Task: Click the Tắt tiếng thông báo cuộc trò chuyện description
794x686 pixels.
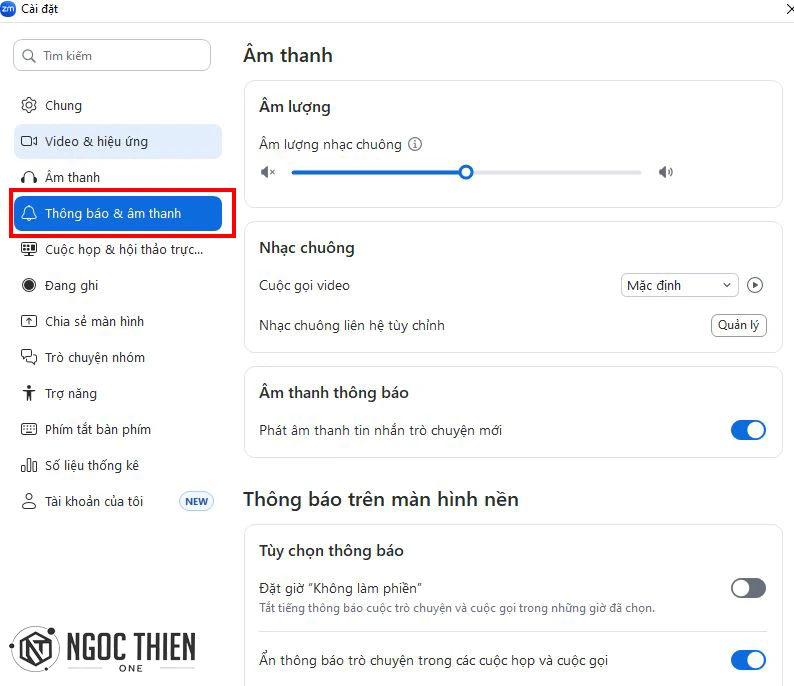Action: point(457,608)
